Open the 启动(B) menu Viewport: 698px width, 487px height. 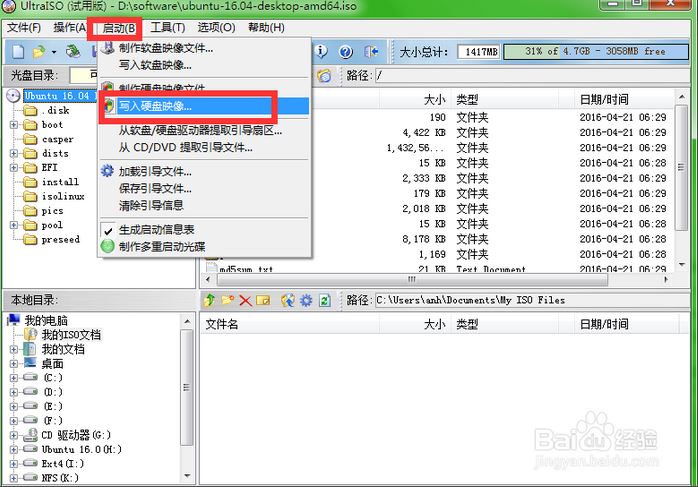tap(118, 28)
